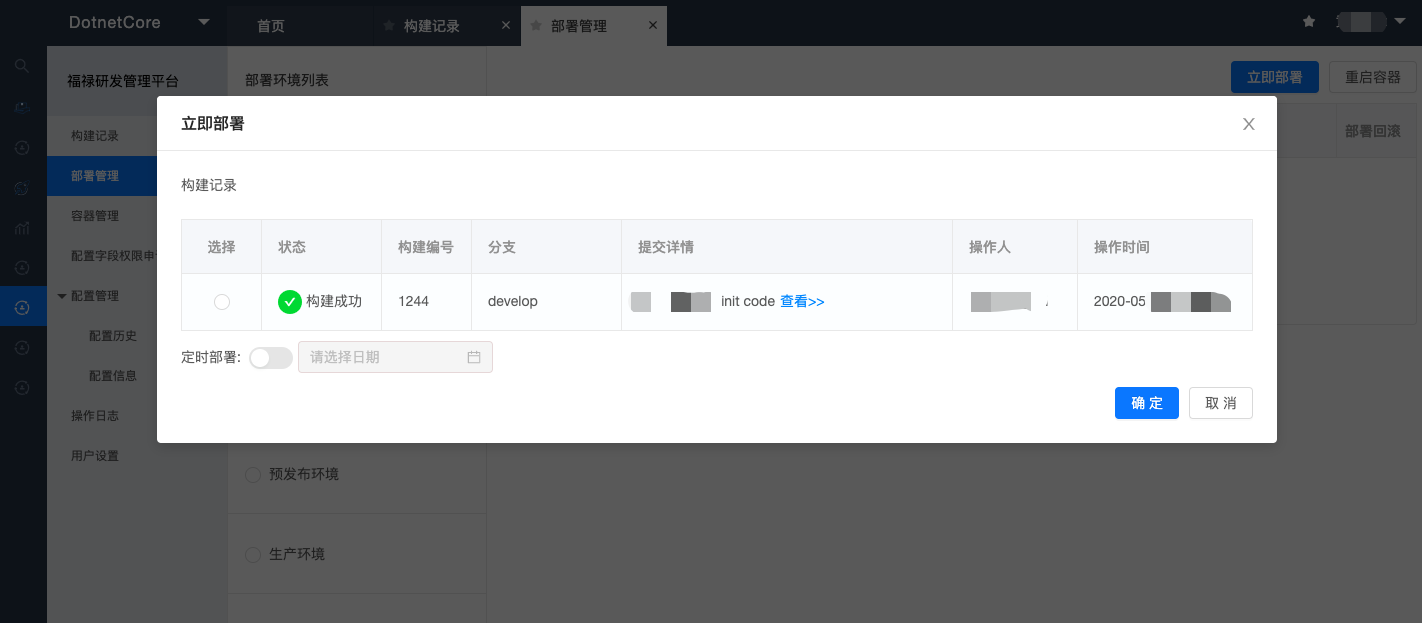Open 构建记录 in side menu

click(95, 136)
